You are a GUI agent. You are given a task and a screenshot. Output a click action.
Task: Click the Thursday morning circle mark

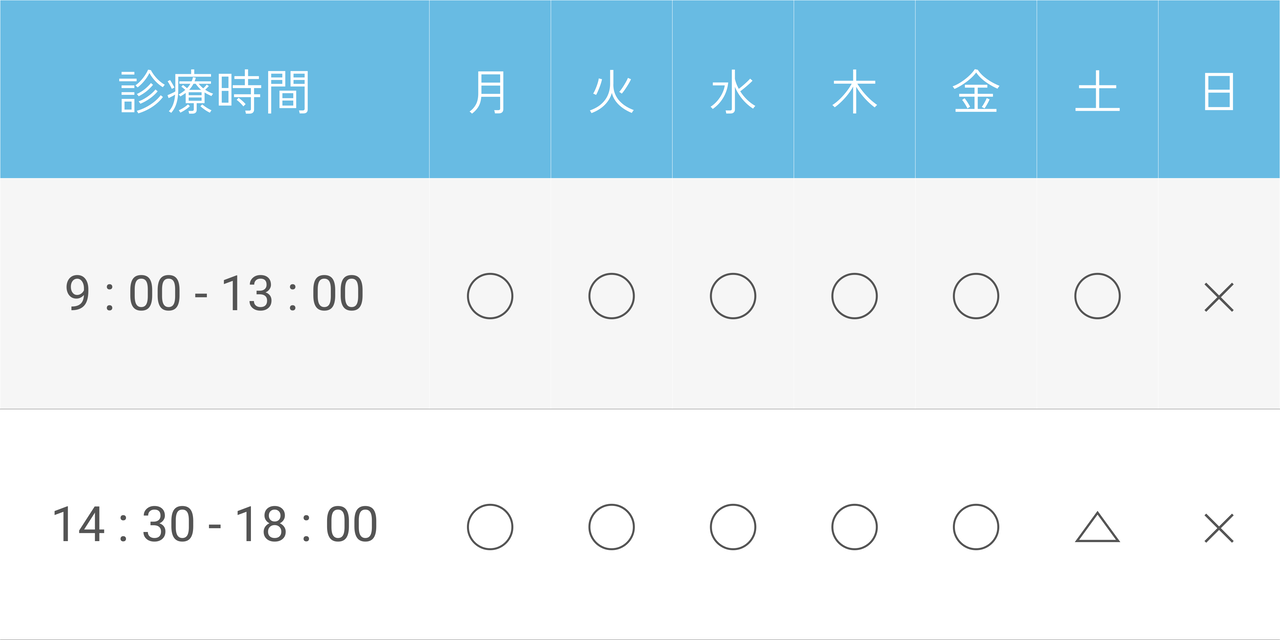coord(854,296)
